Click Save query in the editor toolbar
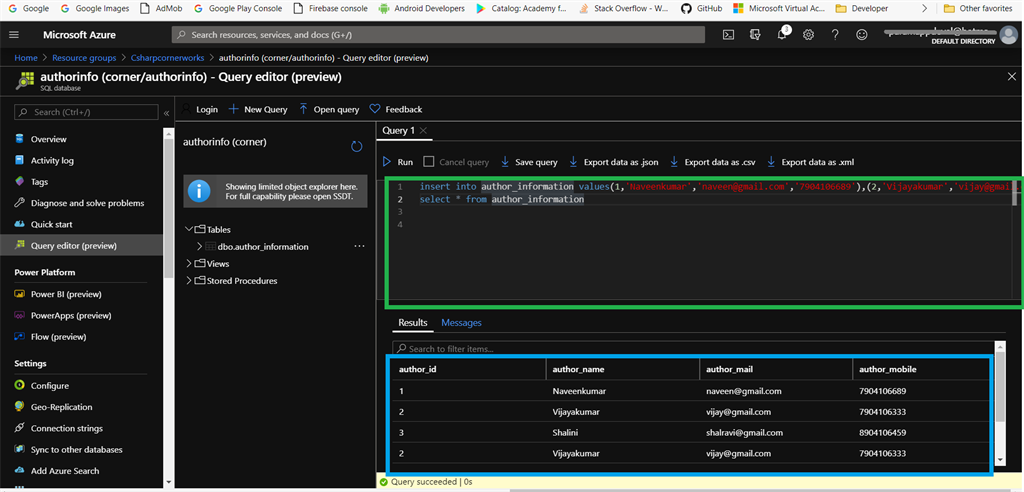The height and width of the screenshot is (492, 1024). (529, 162)
